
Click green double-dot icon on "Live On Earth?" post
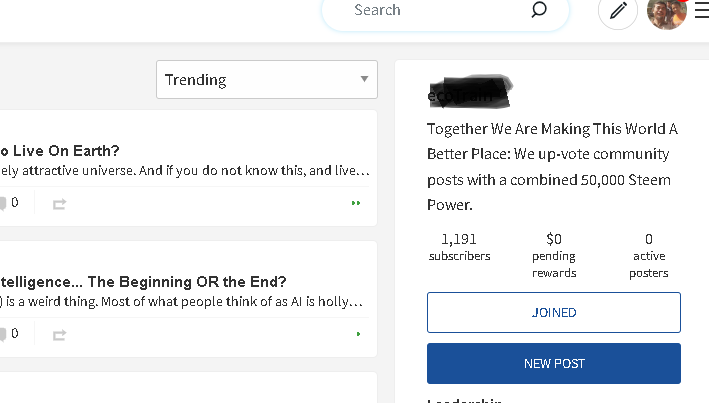click(x=356, y=203)
